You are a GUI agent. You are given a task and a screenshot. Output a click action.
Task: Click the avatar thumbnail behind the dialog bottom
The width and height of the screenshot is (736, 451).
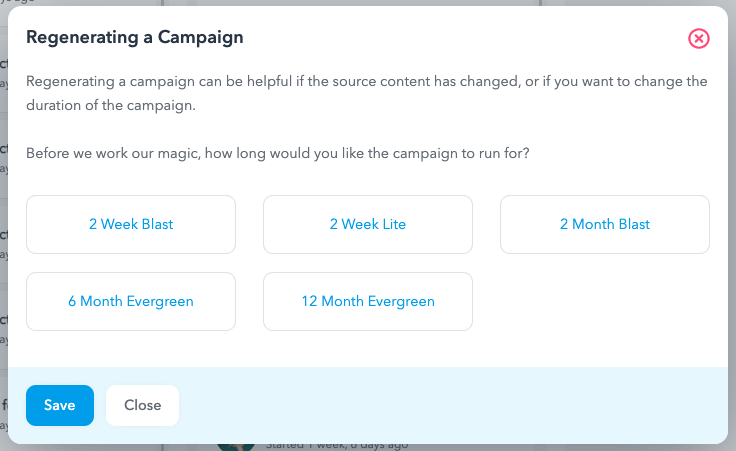236,447
